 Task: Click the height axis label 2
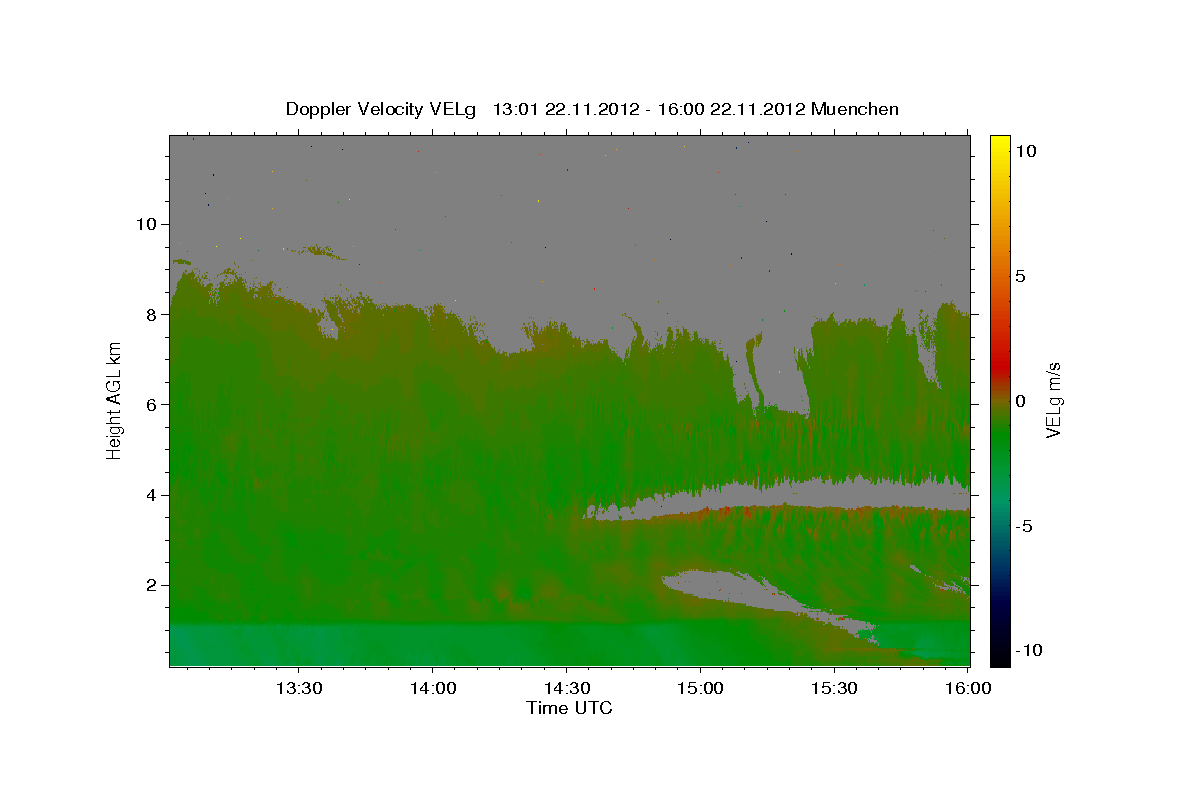tap(151, 585)
